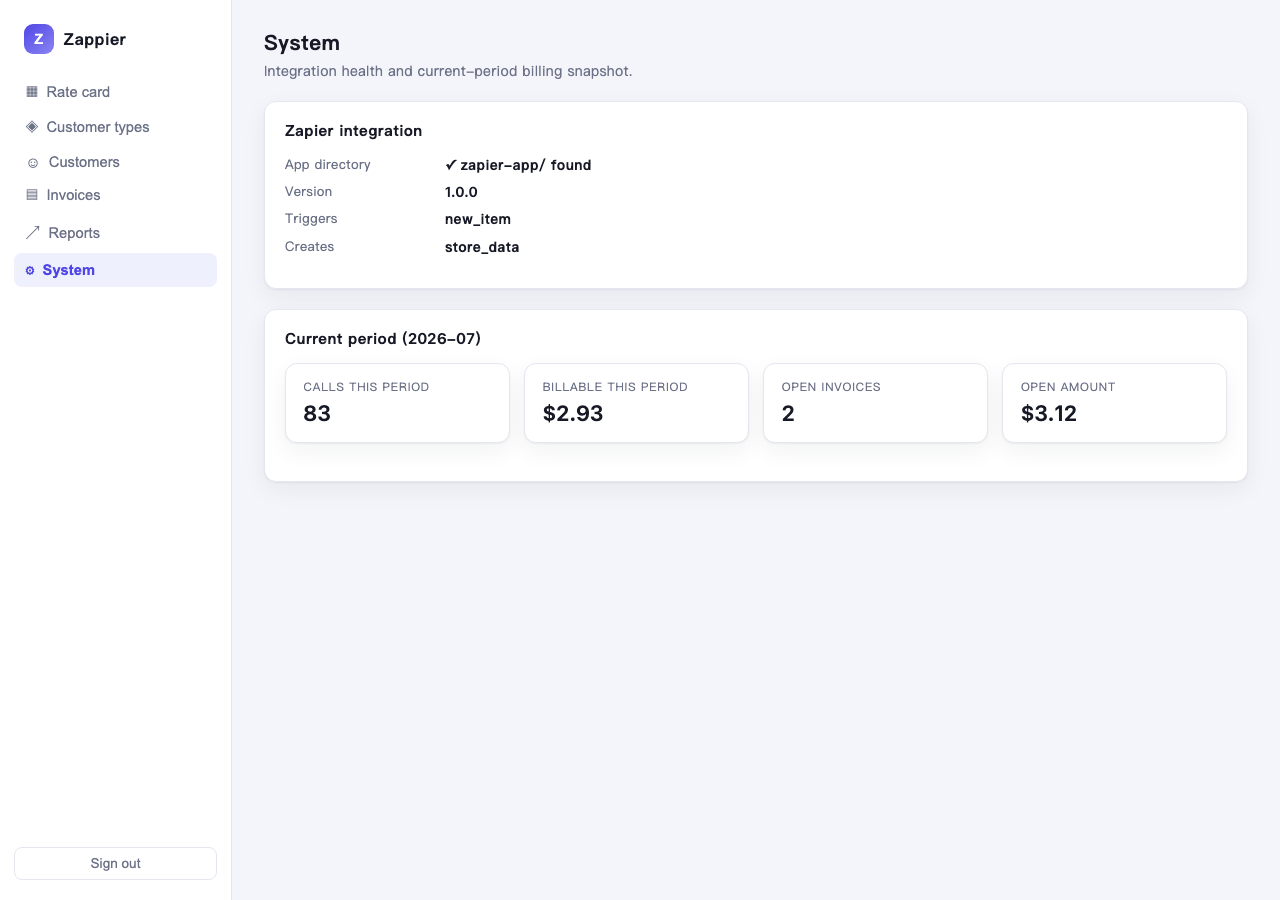Click the Calls this period card label
The height and width of the screenshot is (900, 1280).
[x=366, y=387]
